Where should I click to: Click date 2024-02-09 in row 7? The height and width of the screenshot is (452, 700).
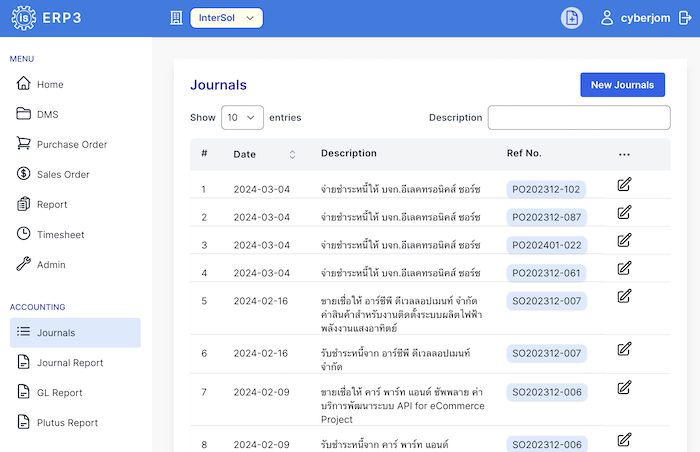[x=262, y=392]
